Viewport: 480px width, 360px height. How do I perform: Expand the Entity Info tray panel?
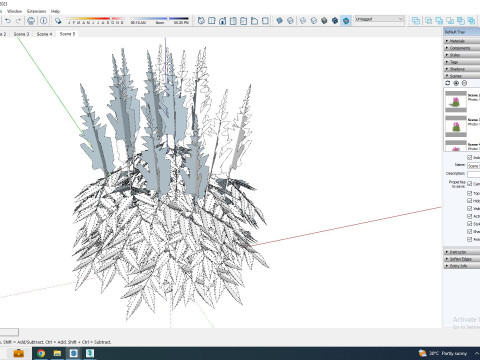tap(462, 266)
